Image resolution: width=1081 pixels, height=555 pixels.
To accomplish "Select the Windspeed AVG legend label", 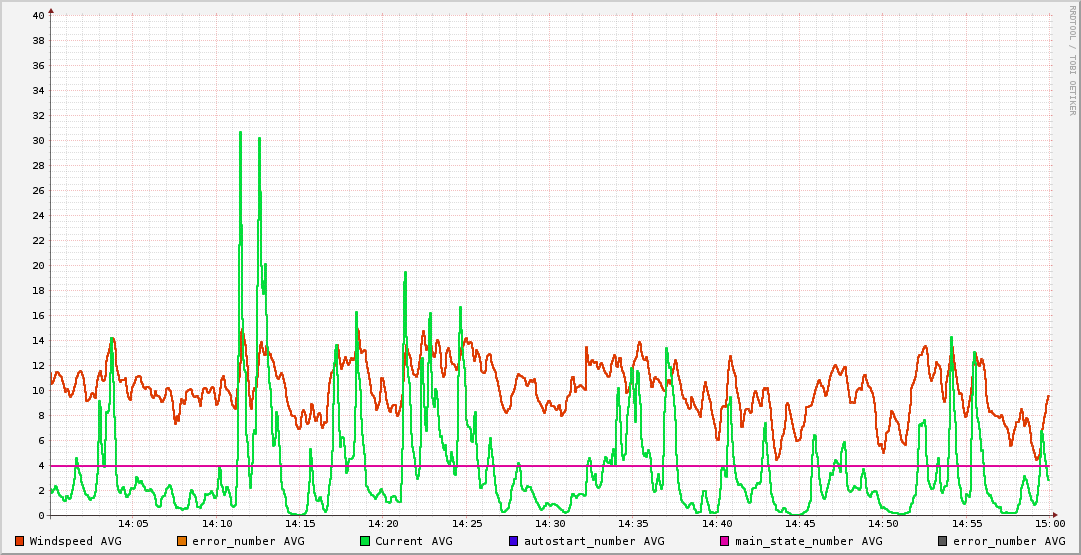I will coord(75,541).
